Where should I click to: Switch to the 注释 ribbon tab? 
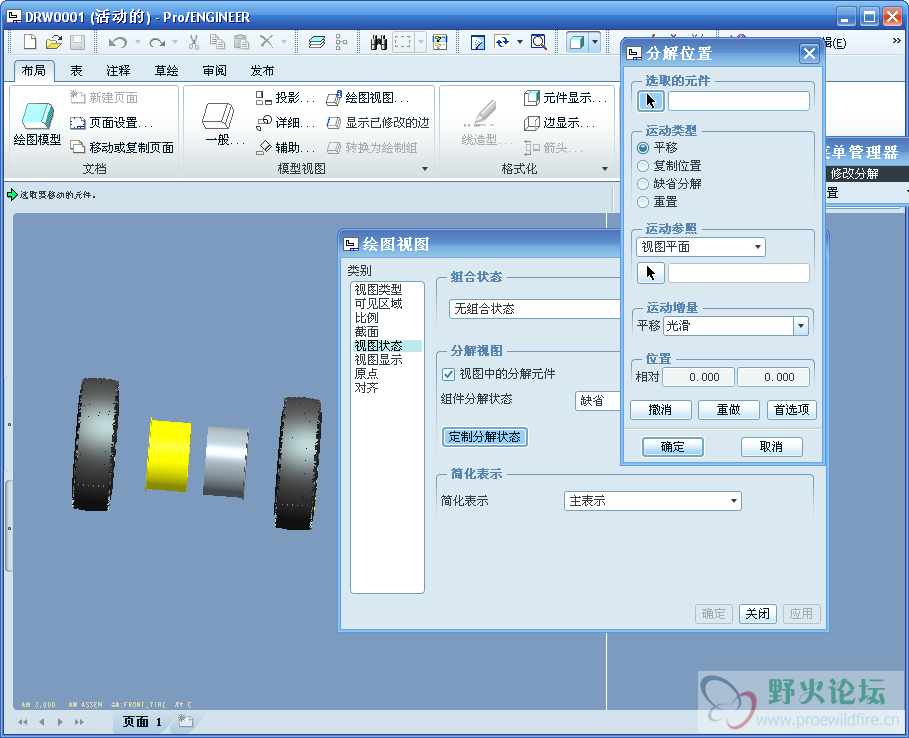coord(118,71)
